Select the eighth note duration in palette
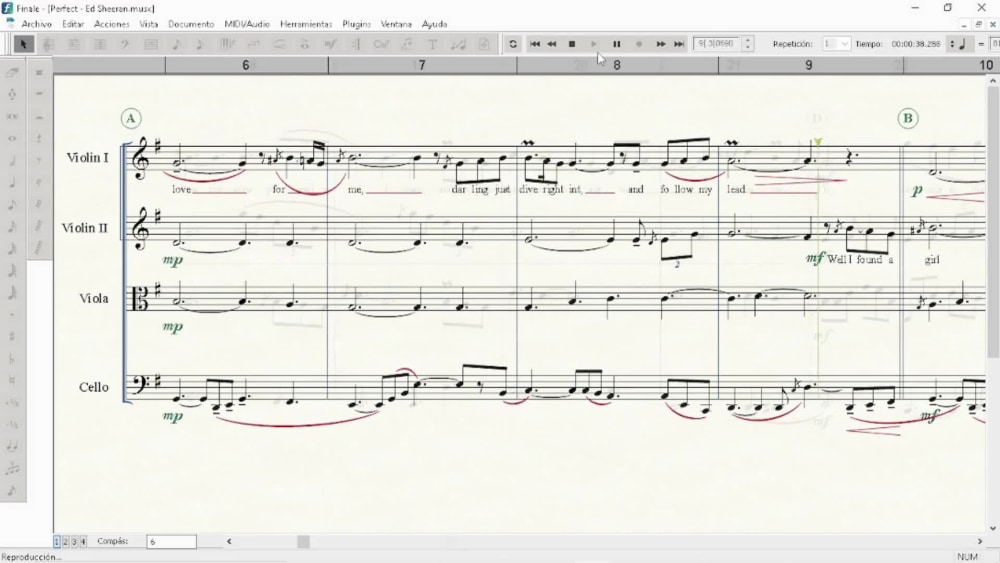The width and height of the screenshot is (1000, 563). pos(12,205)
